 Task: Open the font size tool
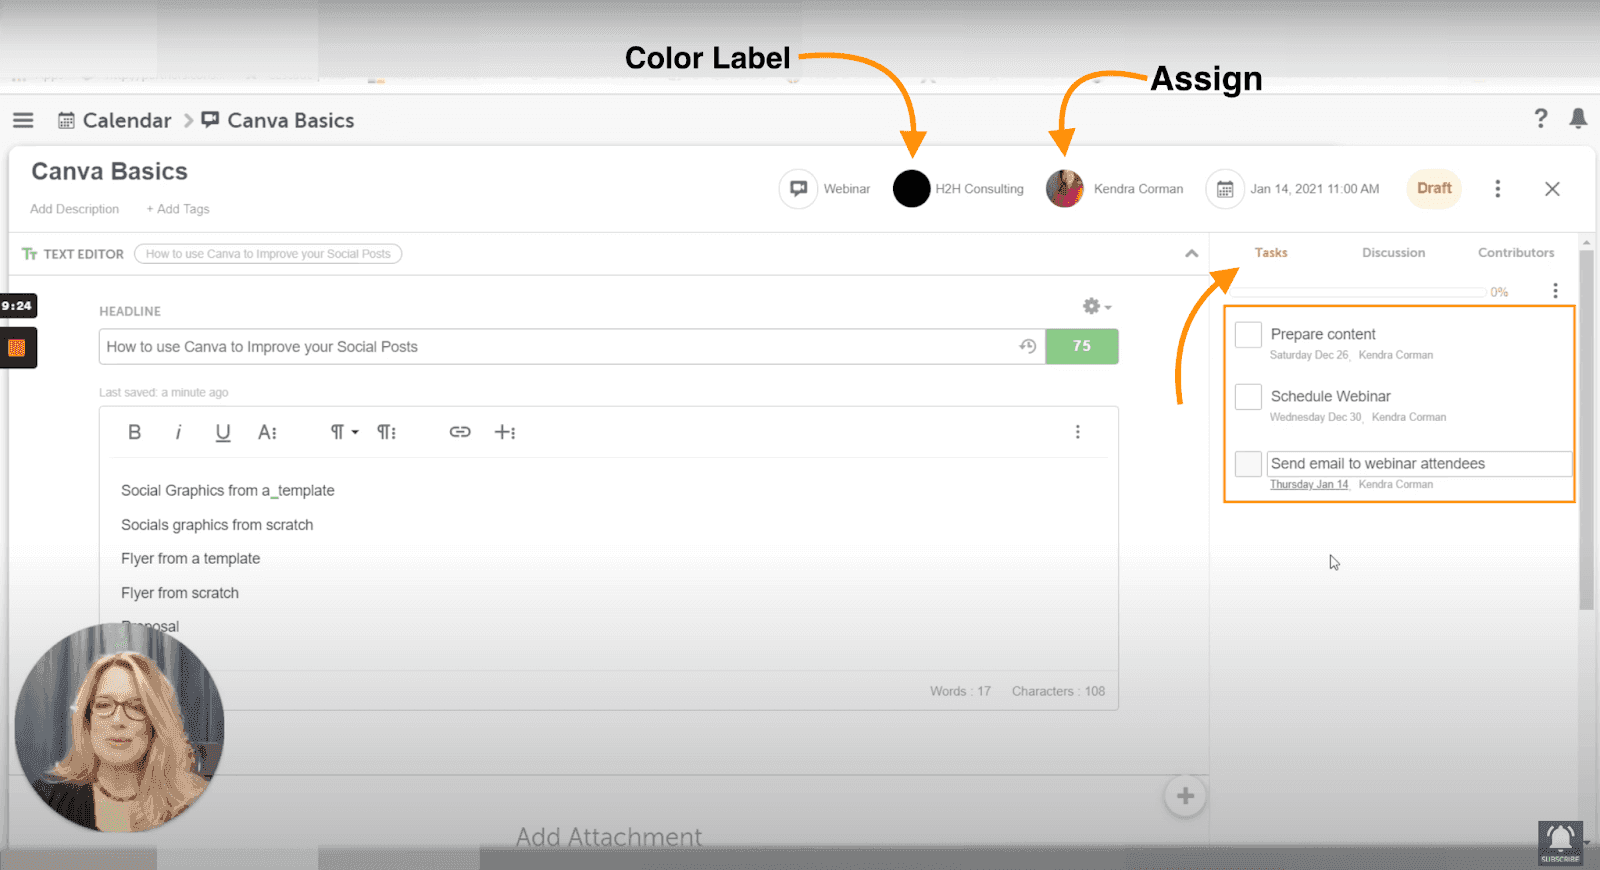click(267, 432)
